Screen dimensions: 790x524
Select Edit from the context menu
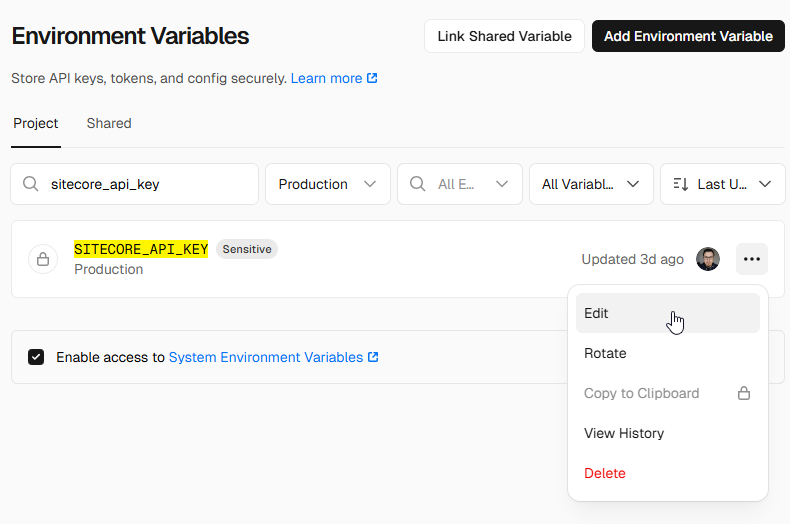[x=668, y=313]
